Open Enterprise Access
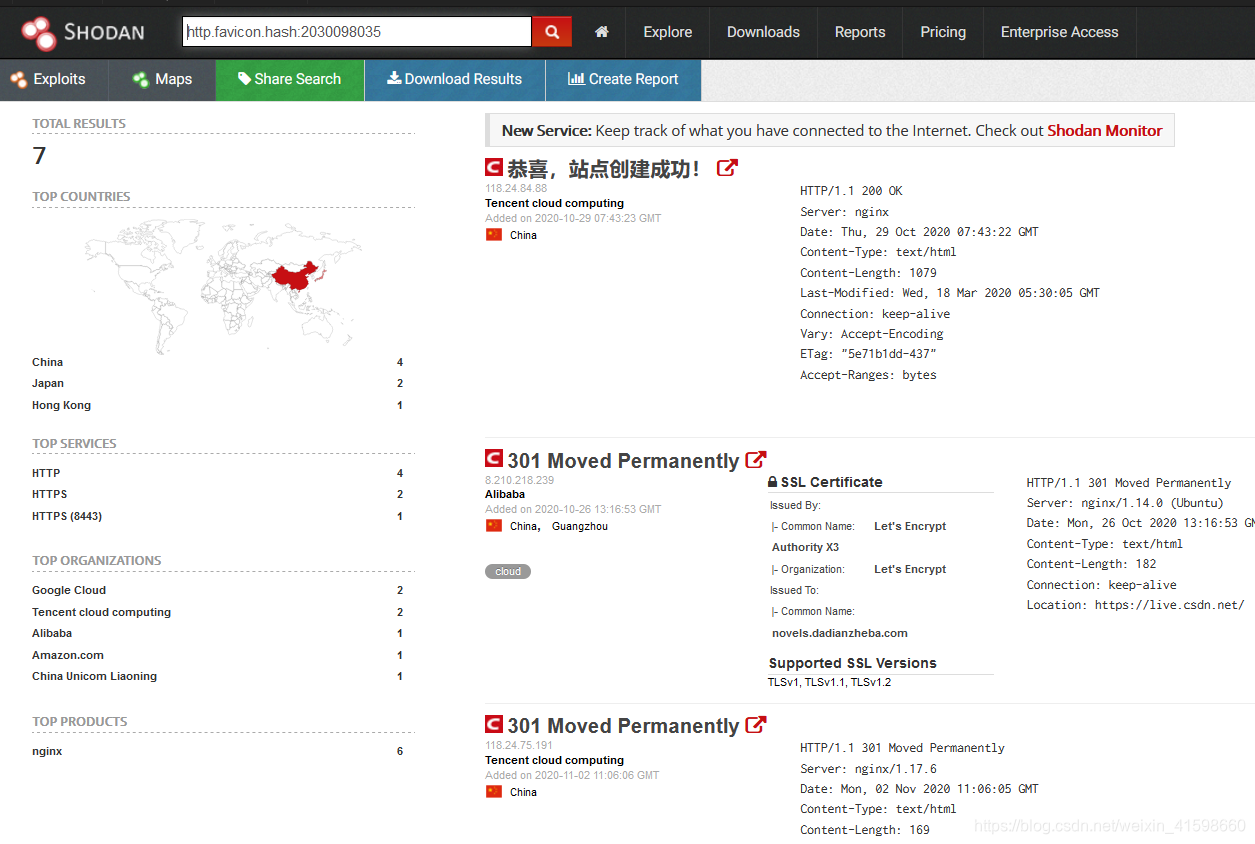Image resolution: width=1255 pixels, height=844 pixels. [1059, 32]
